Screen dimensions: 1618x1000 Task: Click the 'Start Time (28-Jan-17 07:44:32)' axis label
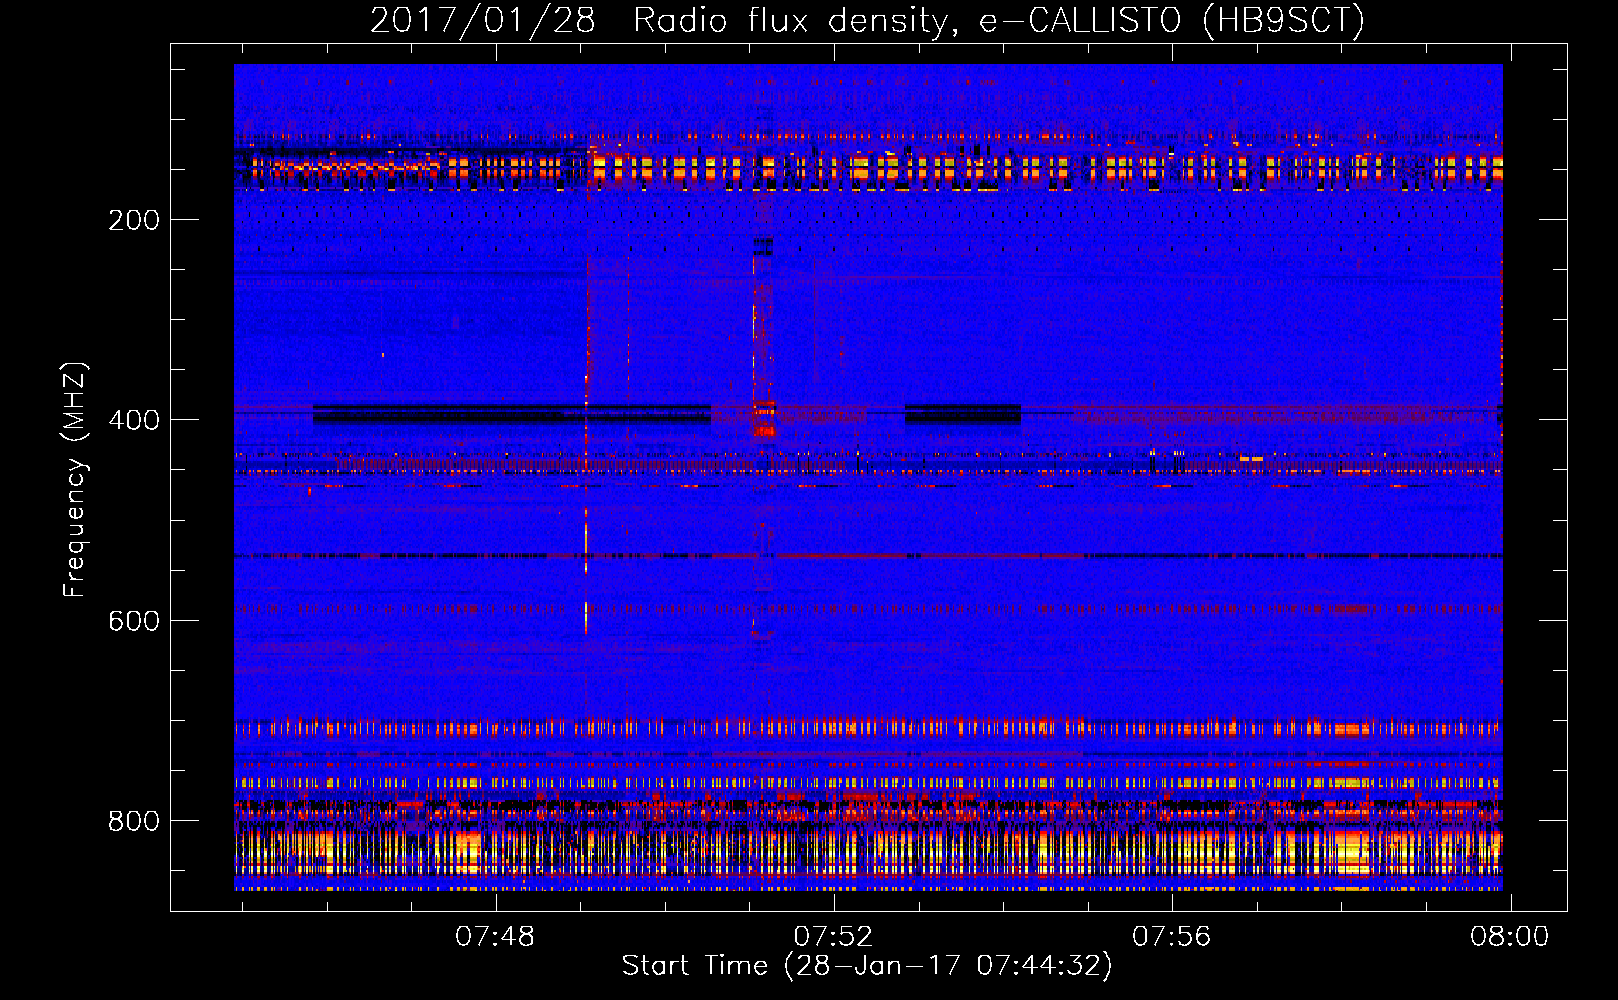pyautogui.click(x=867, y=966)
